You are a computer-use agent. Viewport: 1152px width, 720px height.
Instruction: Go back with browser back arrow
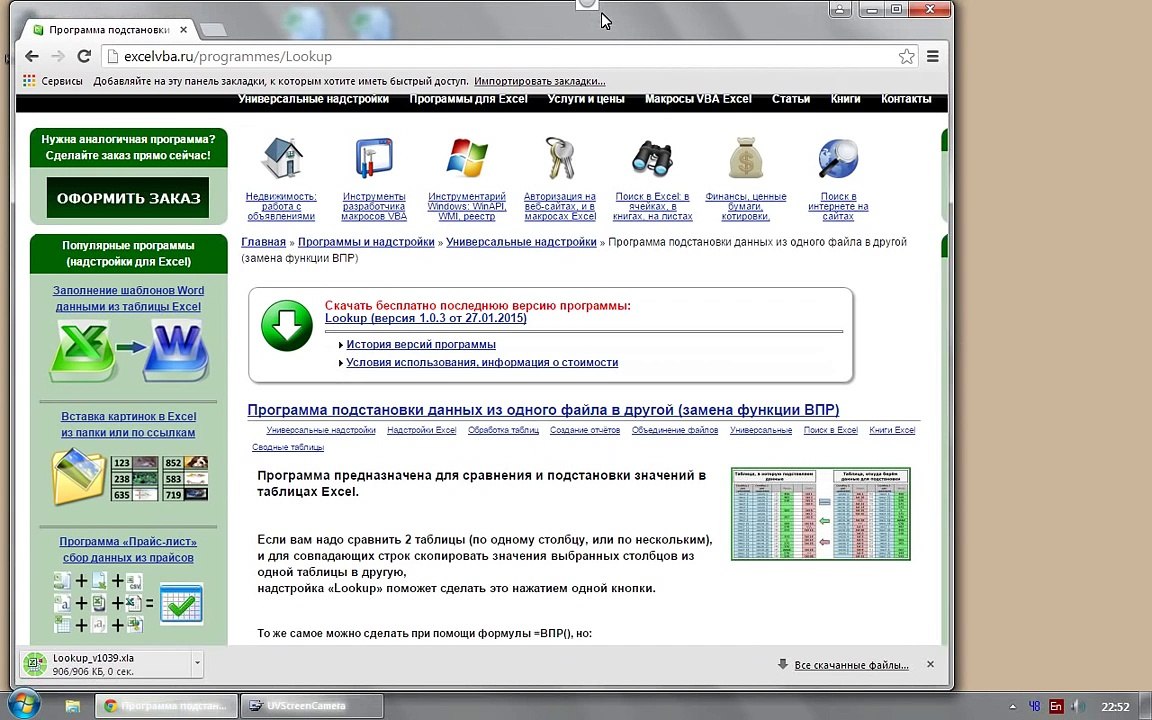pos(32,57)
